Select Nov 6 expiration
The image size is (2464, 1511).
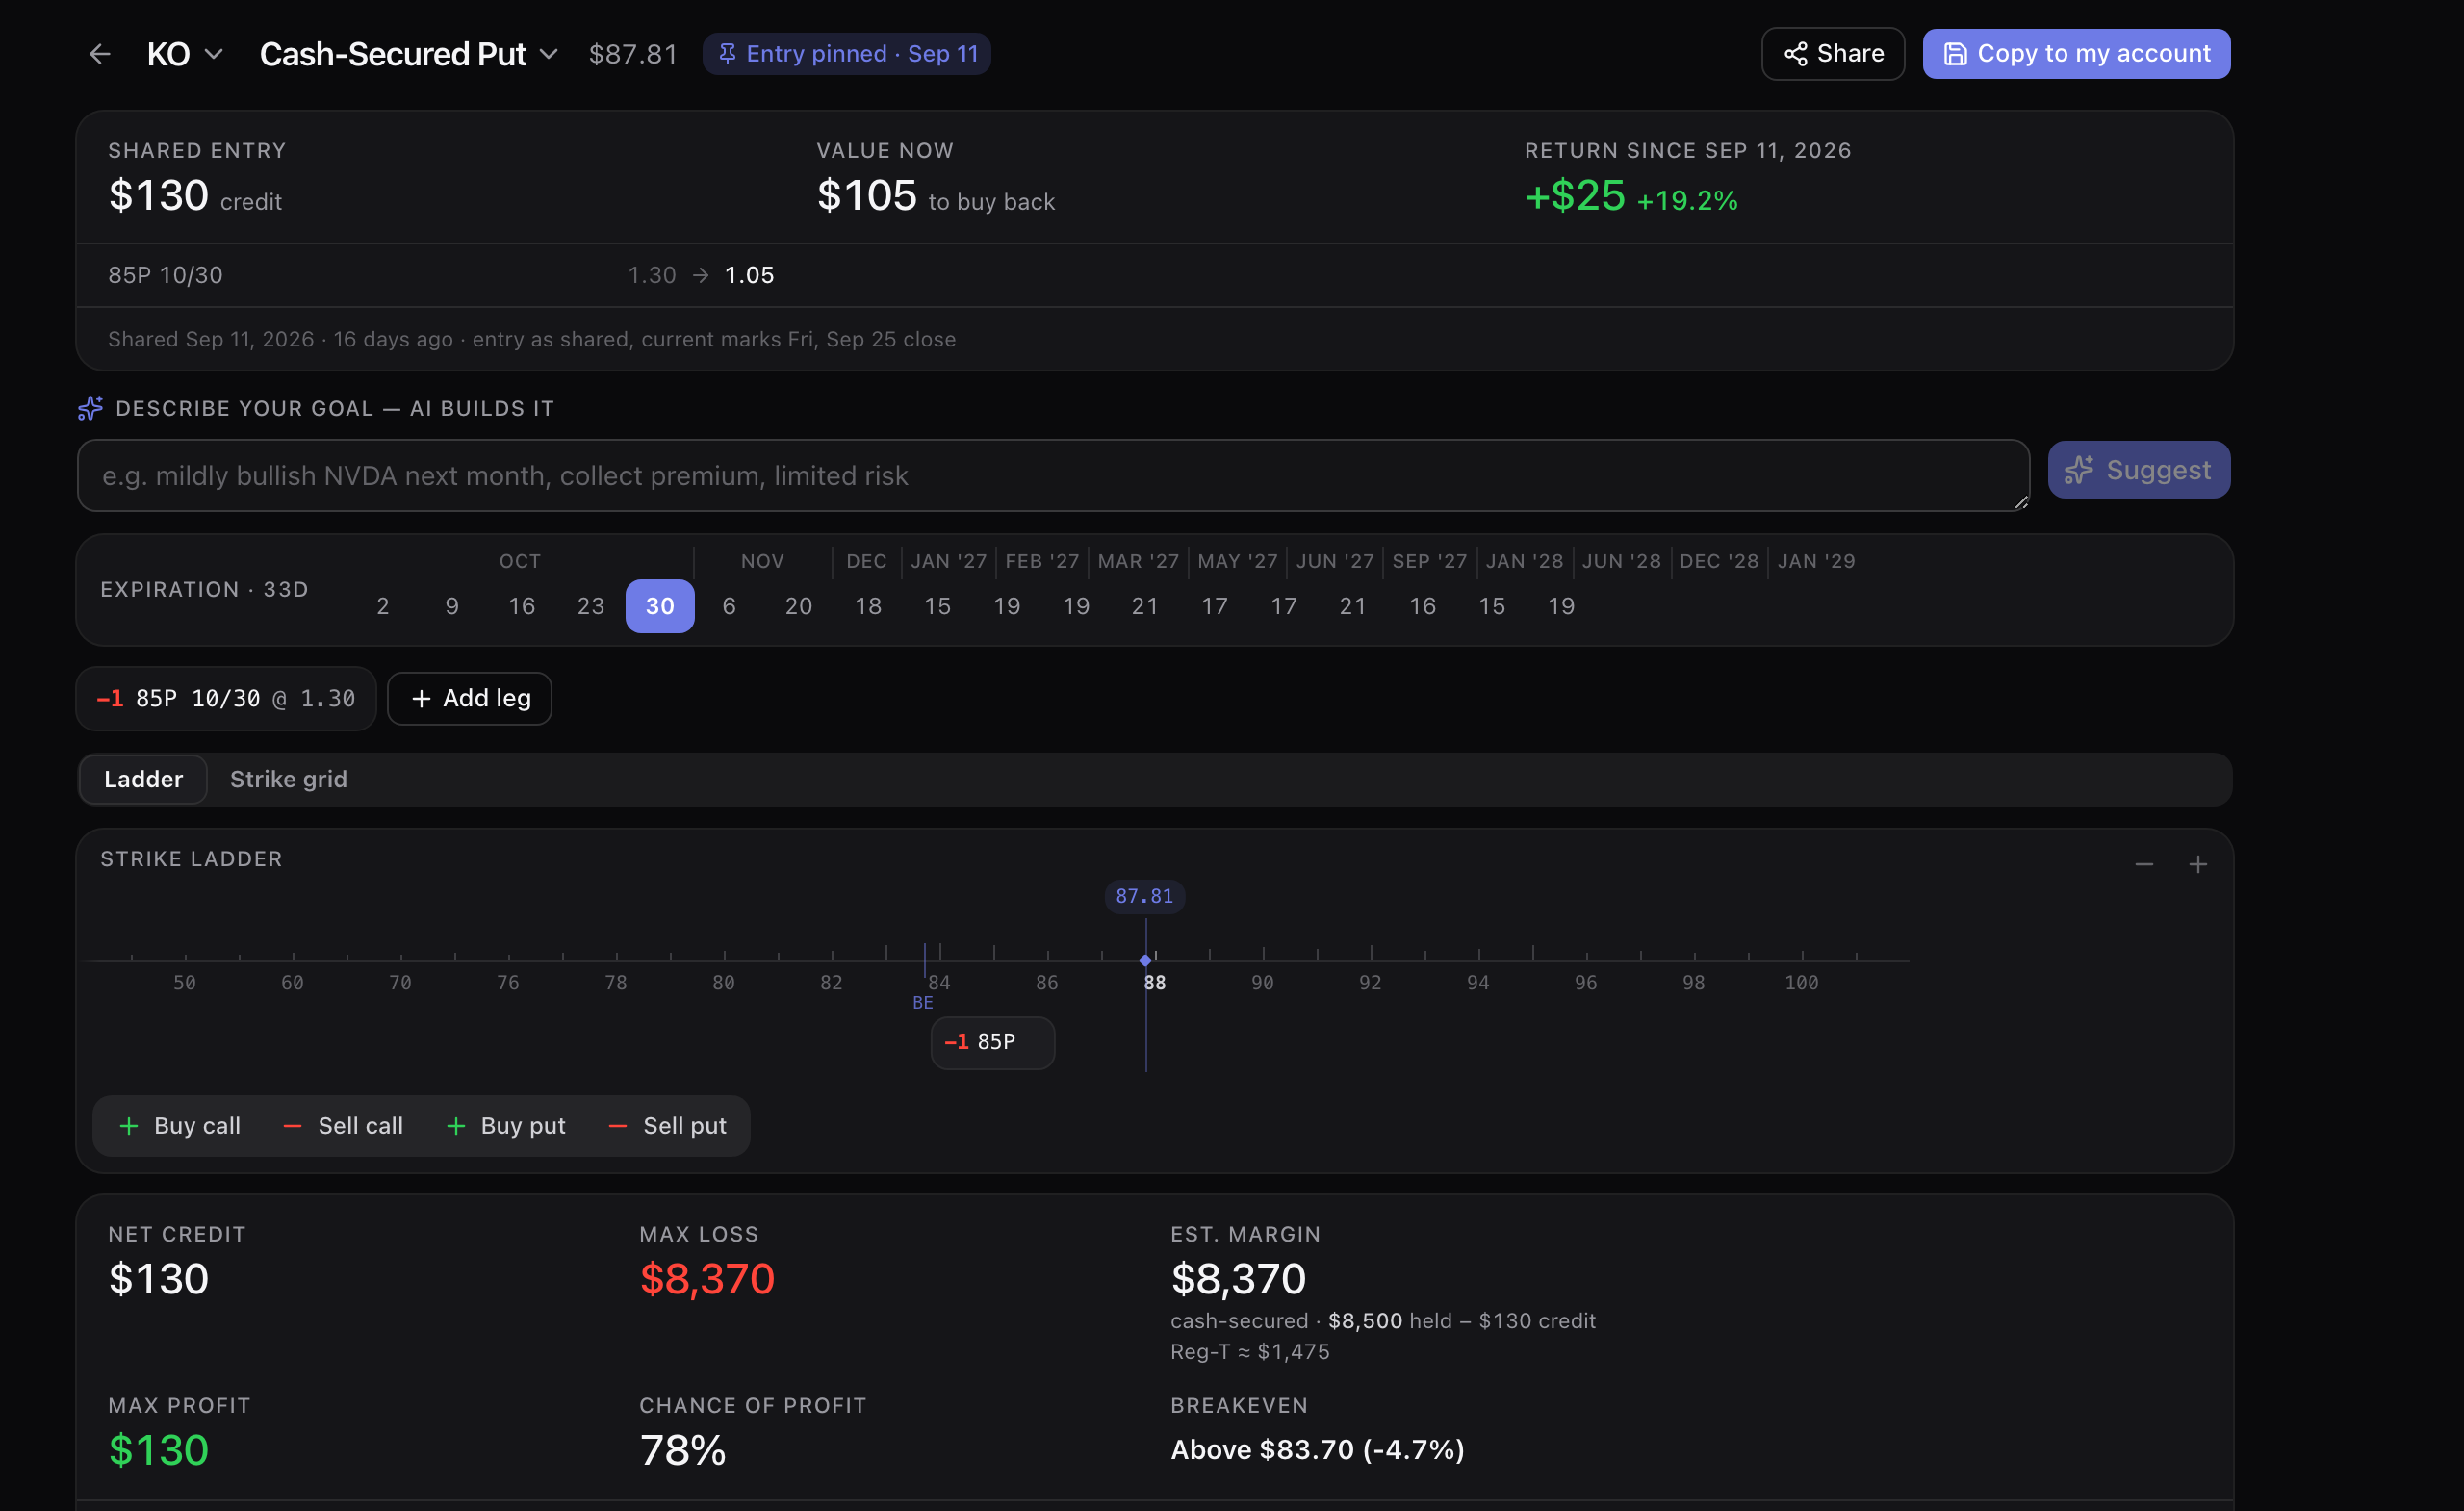[x=729, y=606]
